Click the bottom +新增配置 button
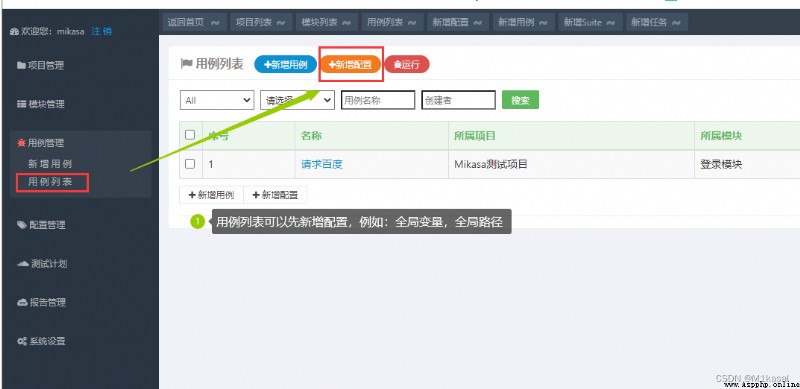This screenshot has height=389, width=800. (275, 195)
